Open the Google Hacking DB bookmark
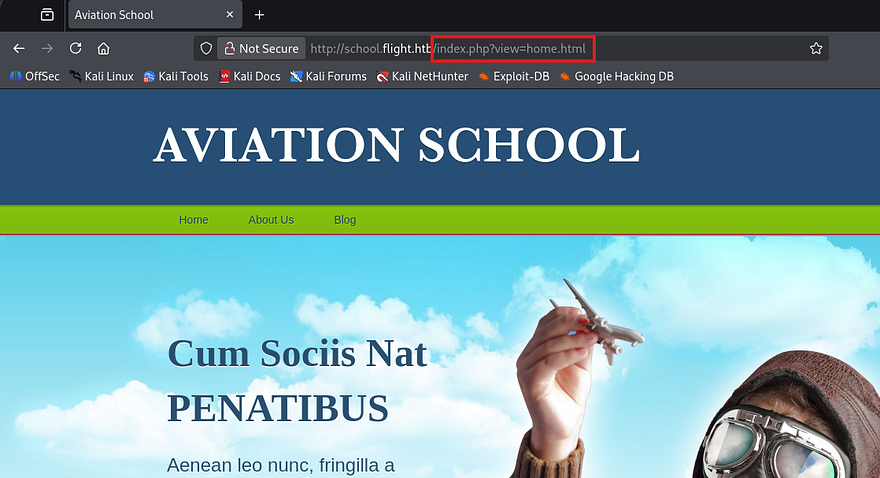This screenshot has height=478, width=880. point(616,76)
